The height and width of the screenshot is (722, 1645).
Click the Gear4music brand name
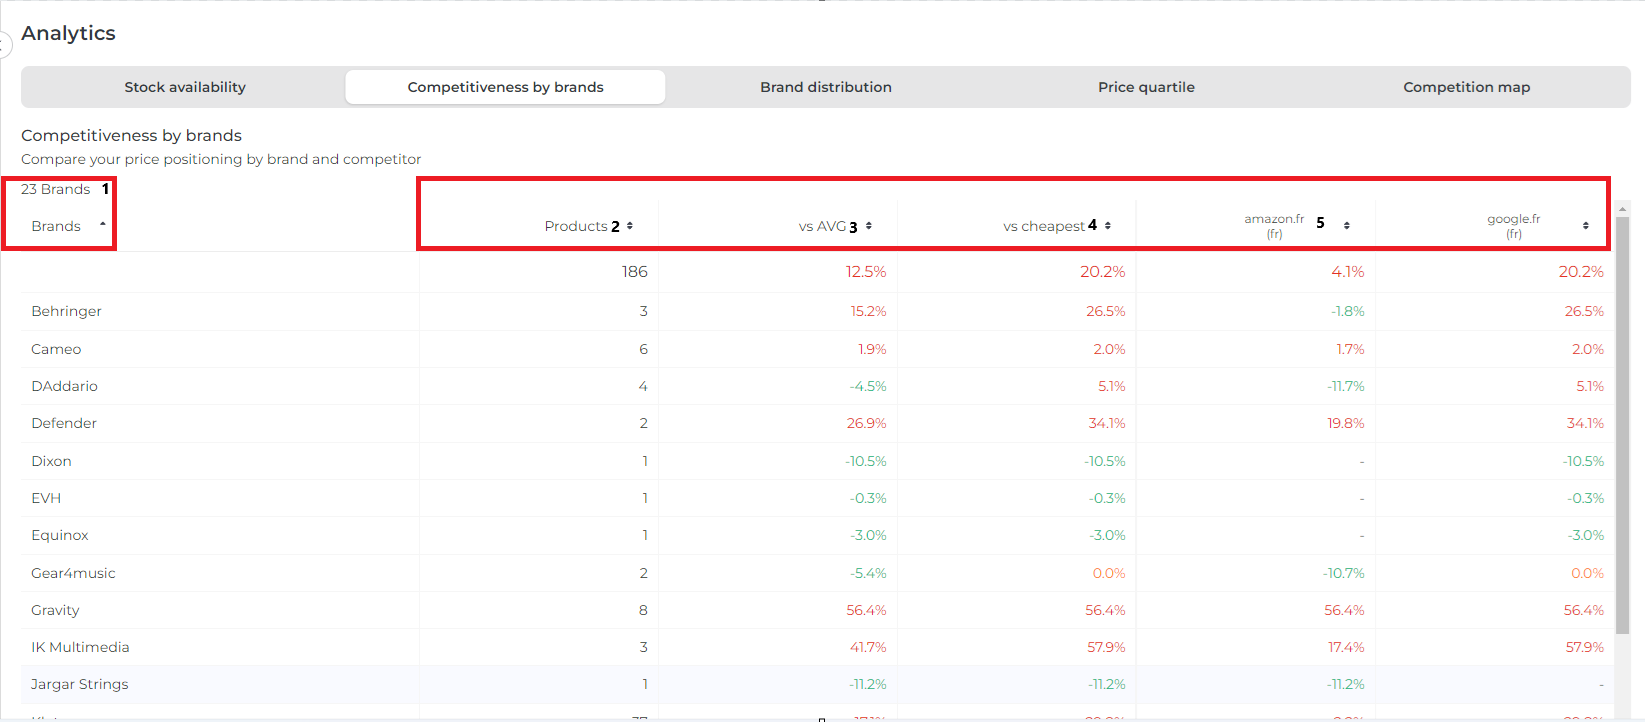(73, 573)
